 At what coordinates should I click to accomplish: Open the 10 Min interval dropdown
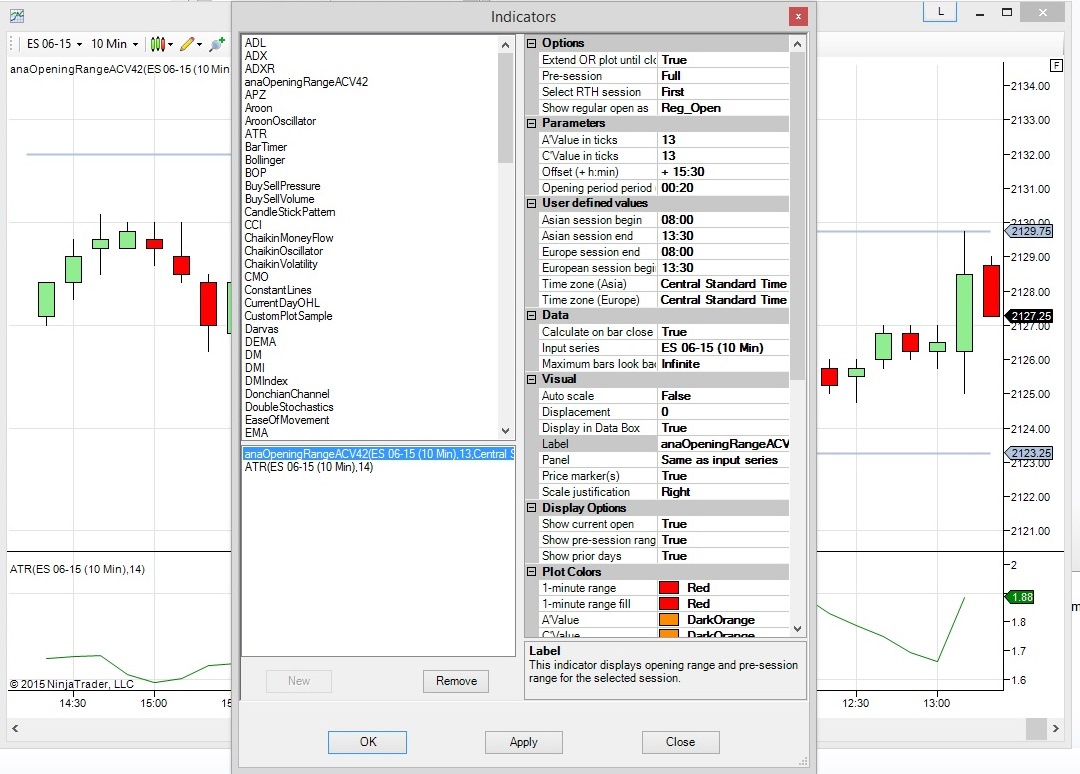tap(114, 44)
